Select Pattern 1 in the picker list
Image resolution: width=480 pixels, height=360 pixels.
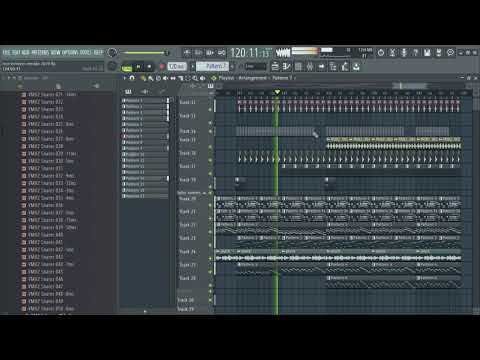[145, 100]
